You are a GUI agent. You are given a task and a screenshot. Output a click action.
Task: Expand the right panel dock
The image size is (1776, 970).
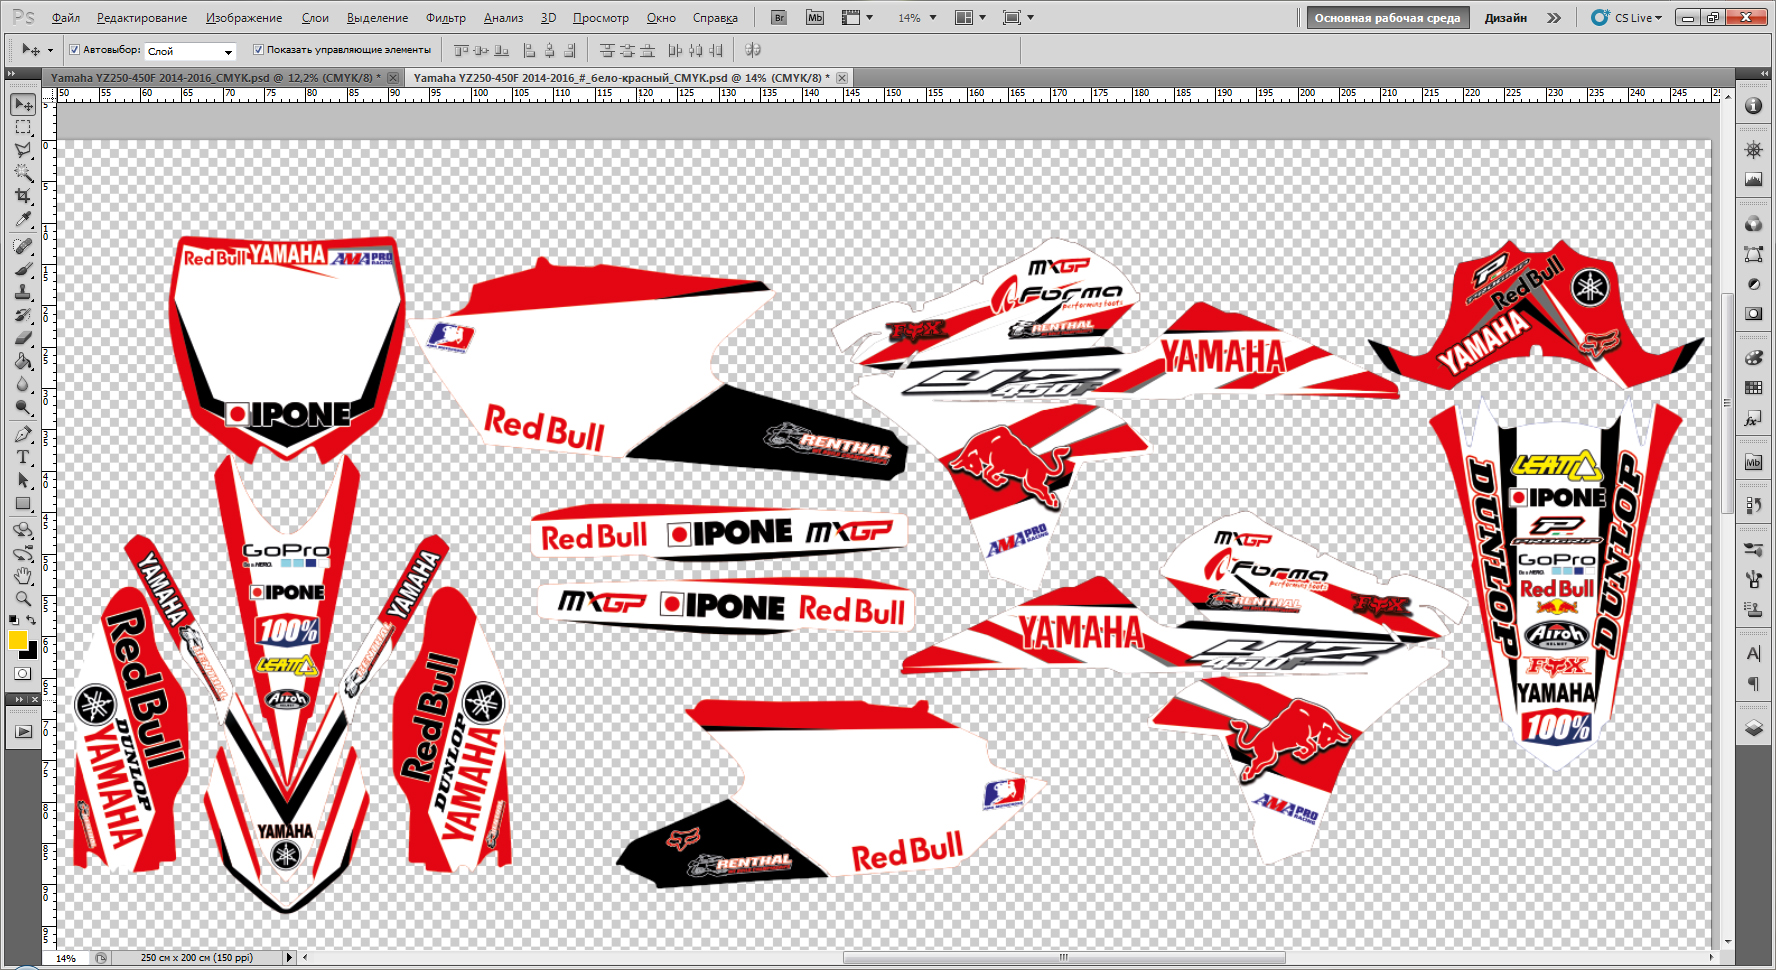pyautogui.click(x=1764, y=74)
